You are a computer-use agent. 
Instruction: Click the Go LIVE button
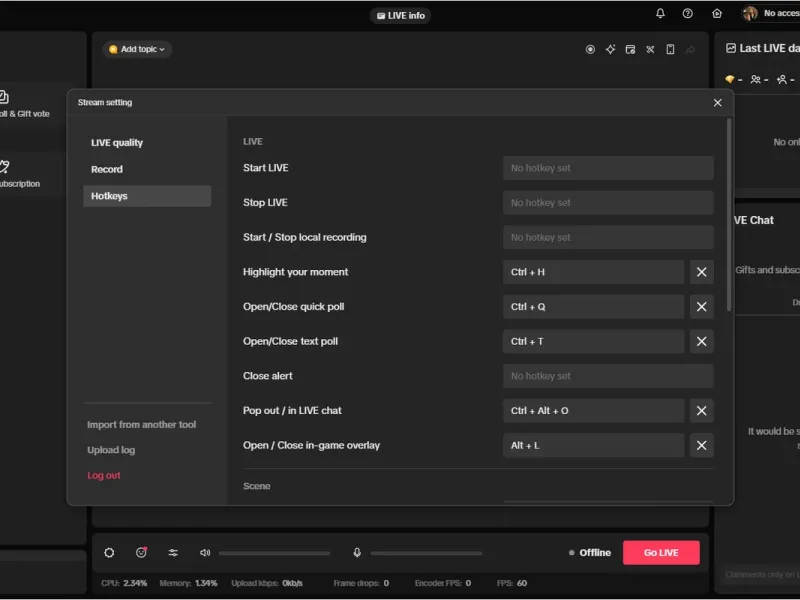tap(661, 553)
